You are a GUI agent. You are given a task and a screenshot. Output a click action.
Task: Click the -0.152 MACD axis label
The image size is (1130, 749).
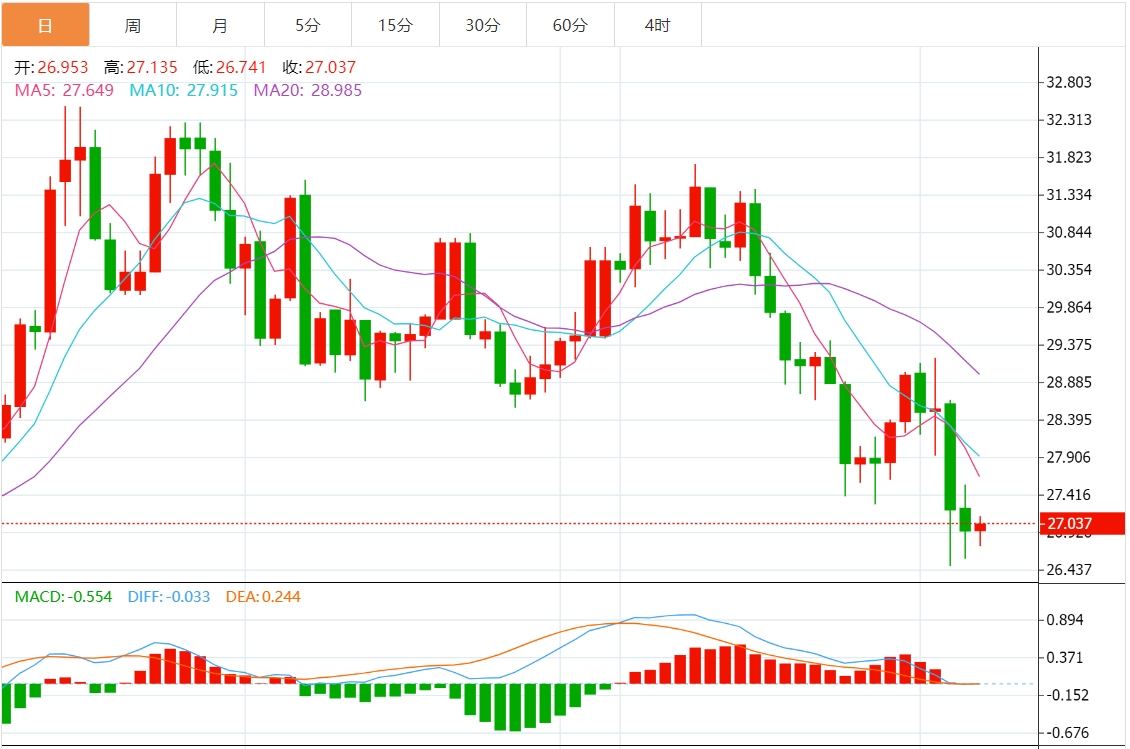coord(1067,695)
